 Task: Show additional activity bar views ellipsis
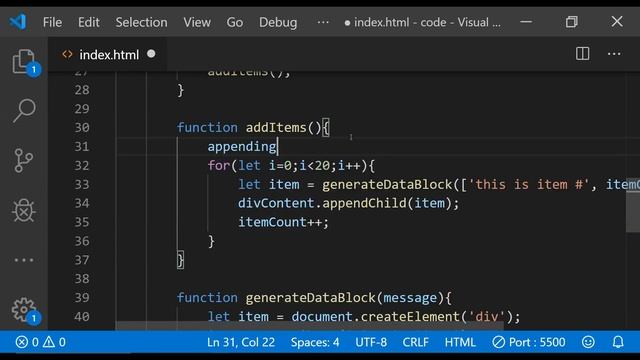(24, 260)
